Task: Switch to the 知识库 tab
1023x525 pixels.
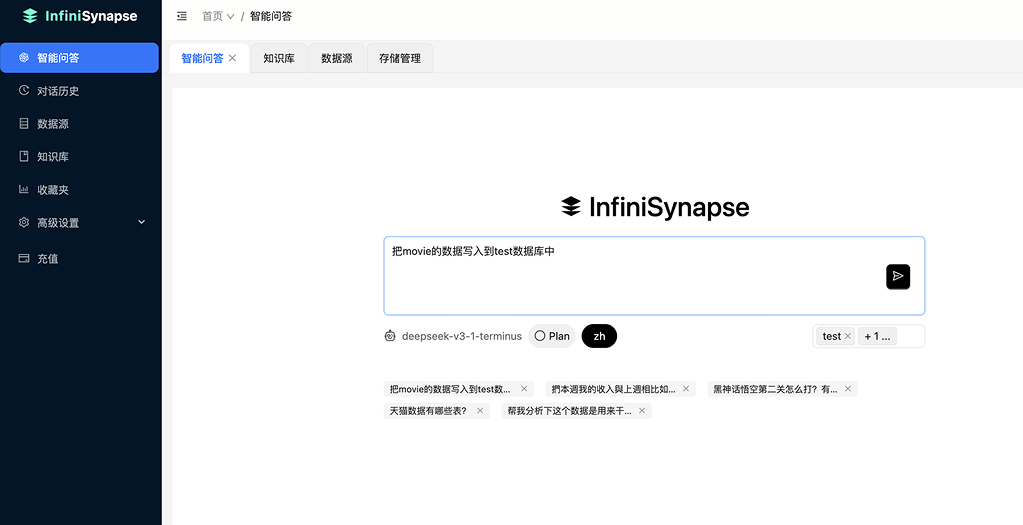Action: pyautogui.click(x=279, y=58)
